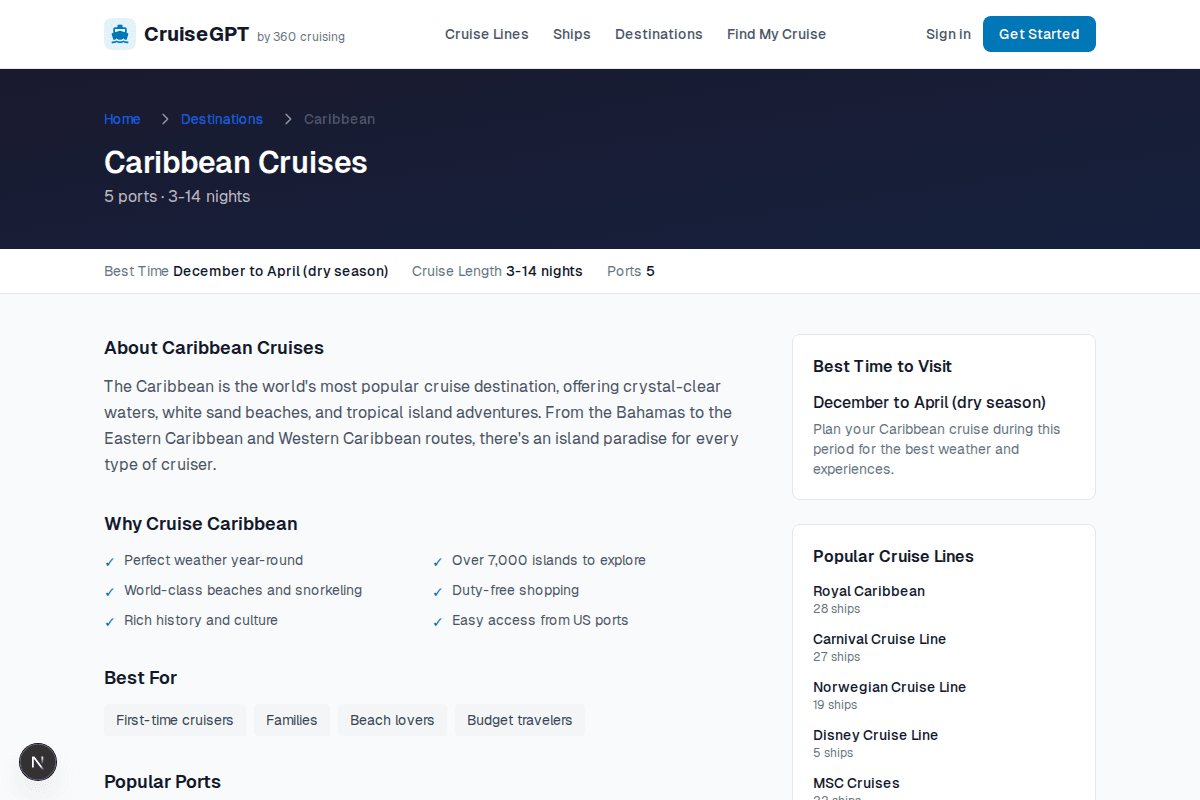Click the CruiseGPT ship logo icon
The width and height of the screenshot is (1200, 800).
120,33
